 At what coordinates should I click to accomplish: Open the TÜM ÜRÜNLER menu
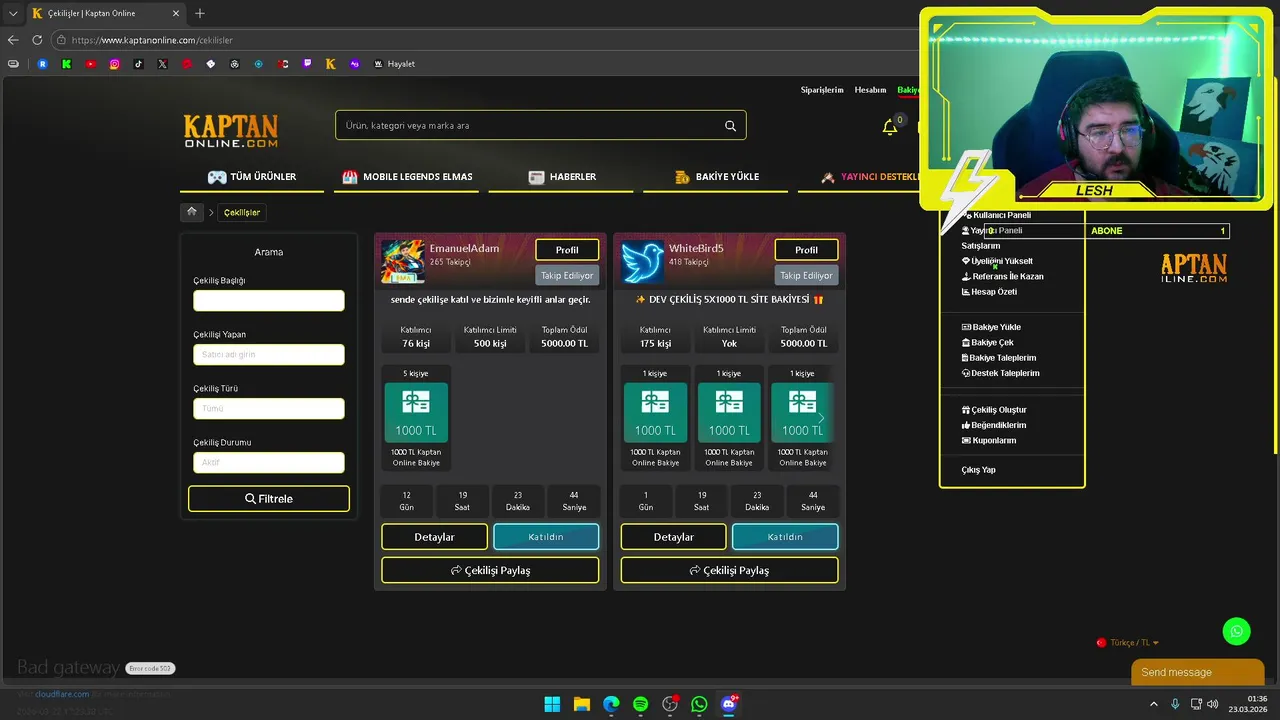[252, 177]
